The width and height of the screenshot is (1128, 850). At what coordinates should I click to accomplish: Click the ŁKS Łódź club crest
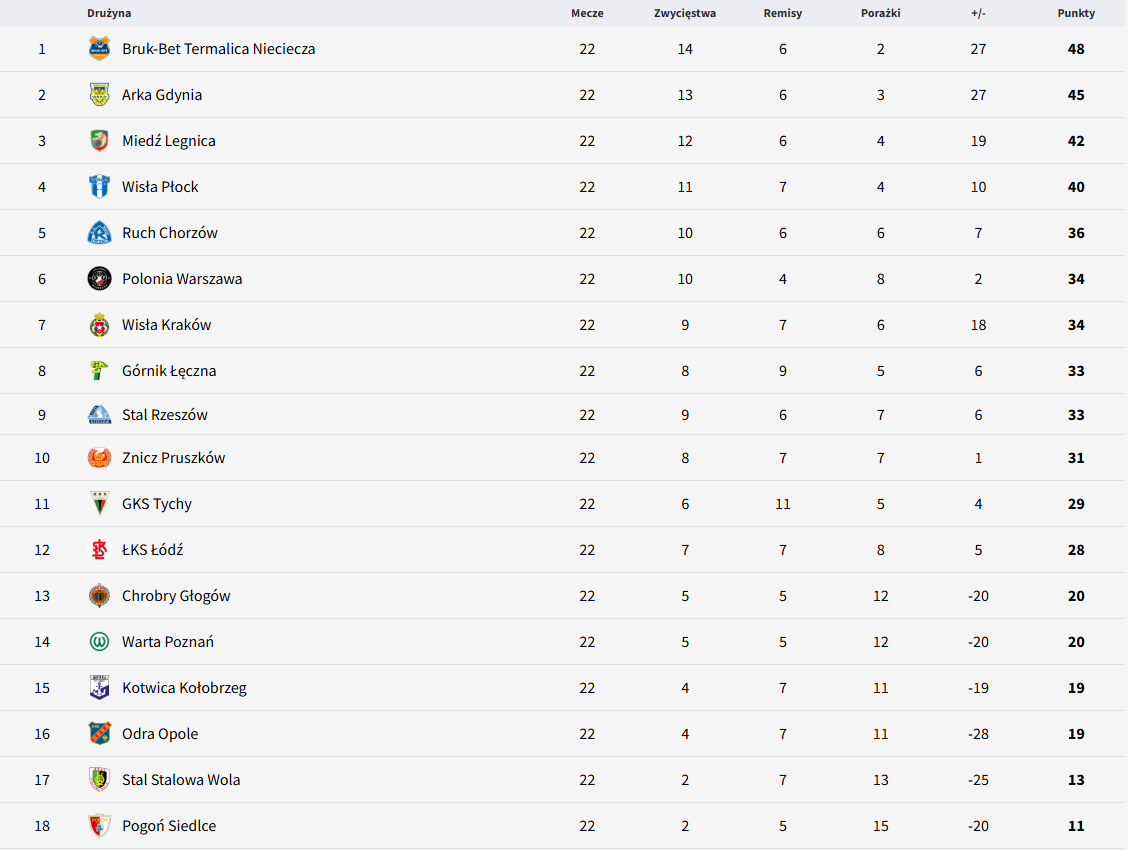tap(99, 550)
